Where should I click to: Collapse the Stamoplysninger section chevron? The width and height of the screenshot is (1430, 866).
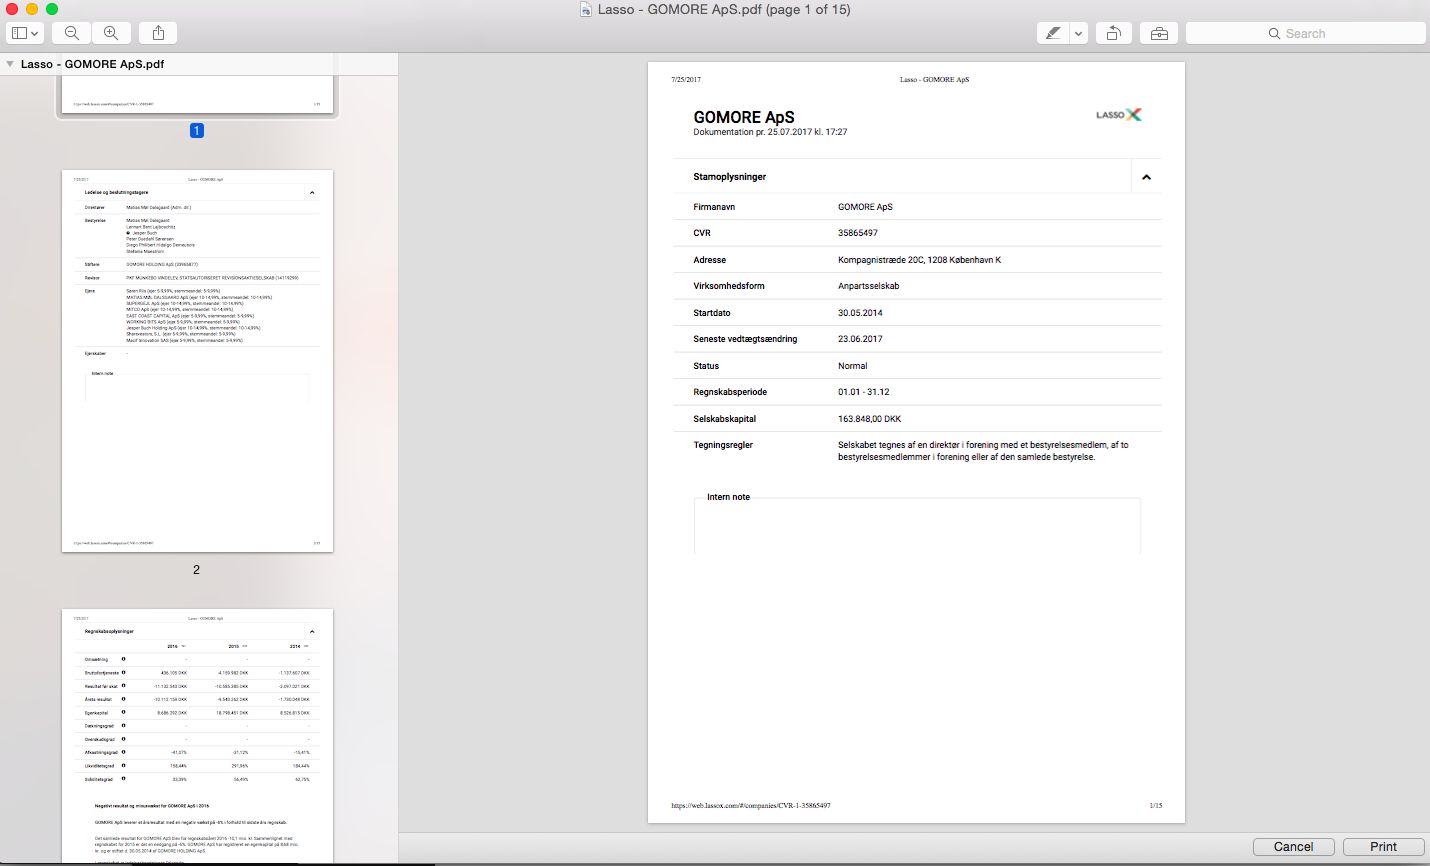point(1146,177)
